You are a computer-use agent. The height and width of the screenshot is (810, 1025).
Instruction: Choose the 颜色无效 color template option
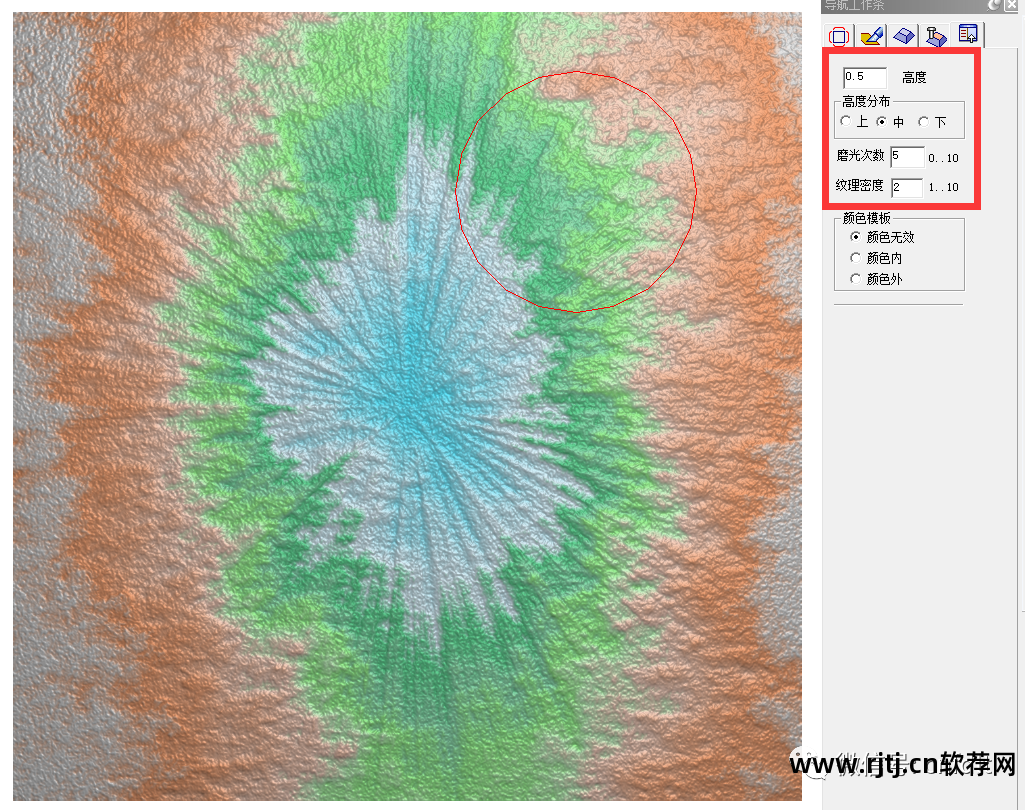[855, 237]
